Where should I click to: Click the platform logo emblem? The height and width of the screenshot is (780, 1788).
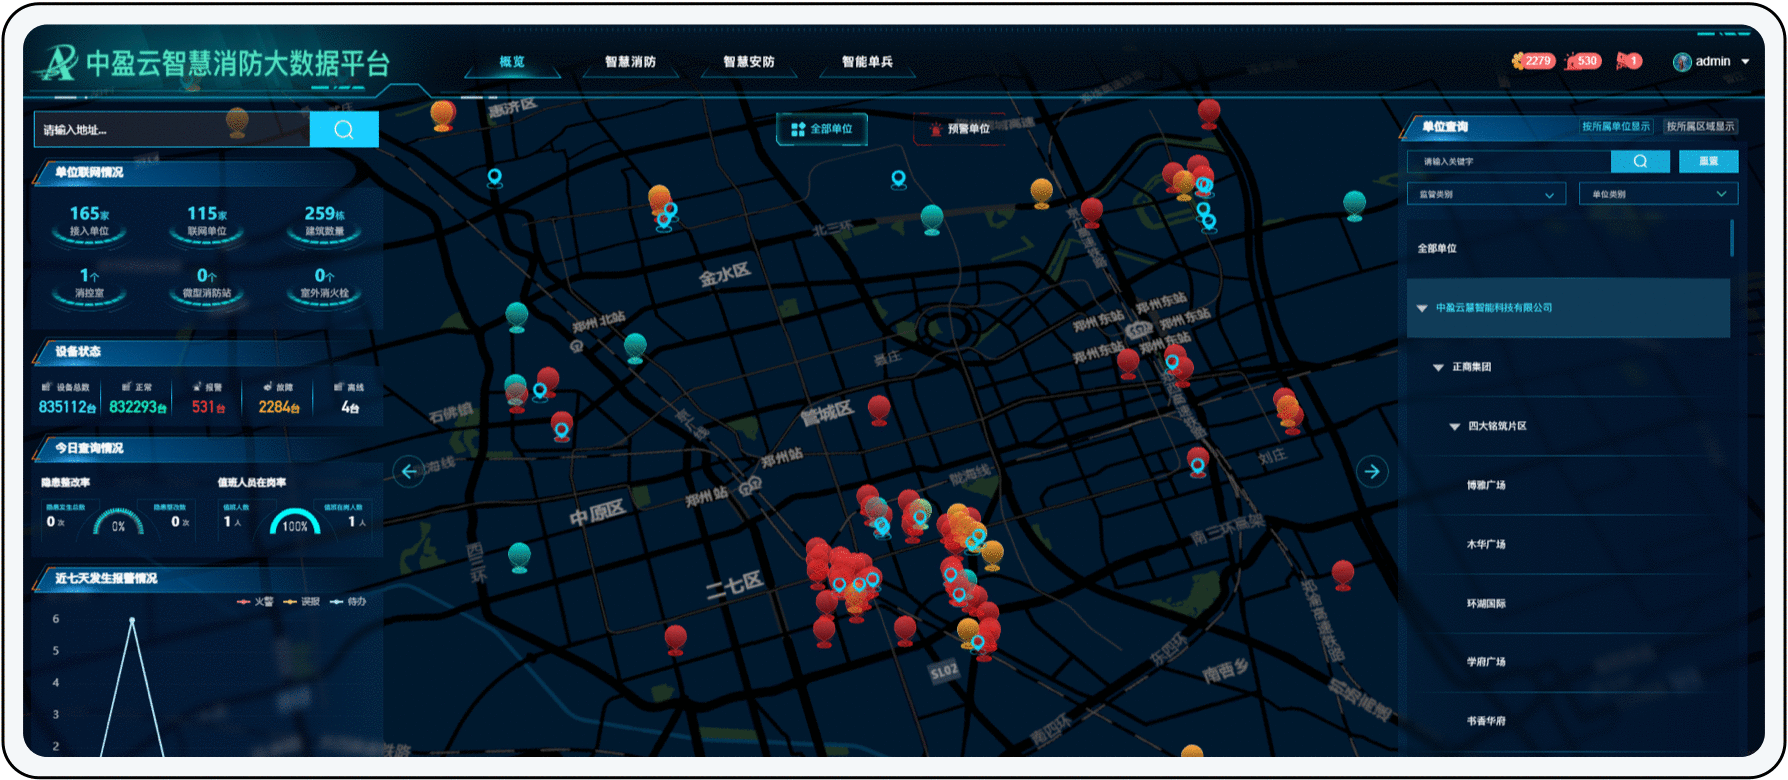58,63
